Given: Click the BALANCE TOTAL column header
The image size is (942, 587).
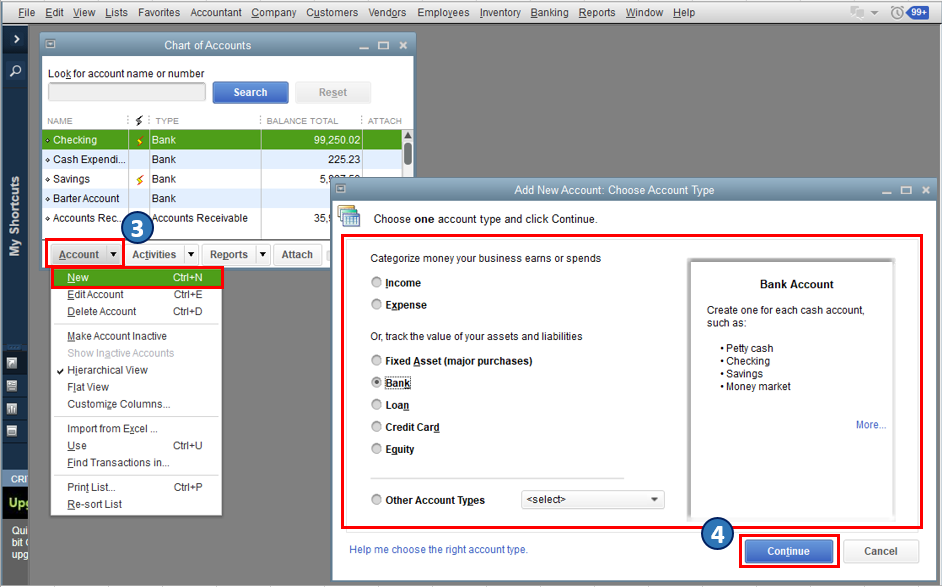Looking at the screenshot, I should pyautogui.click(x=302, y=121).
